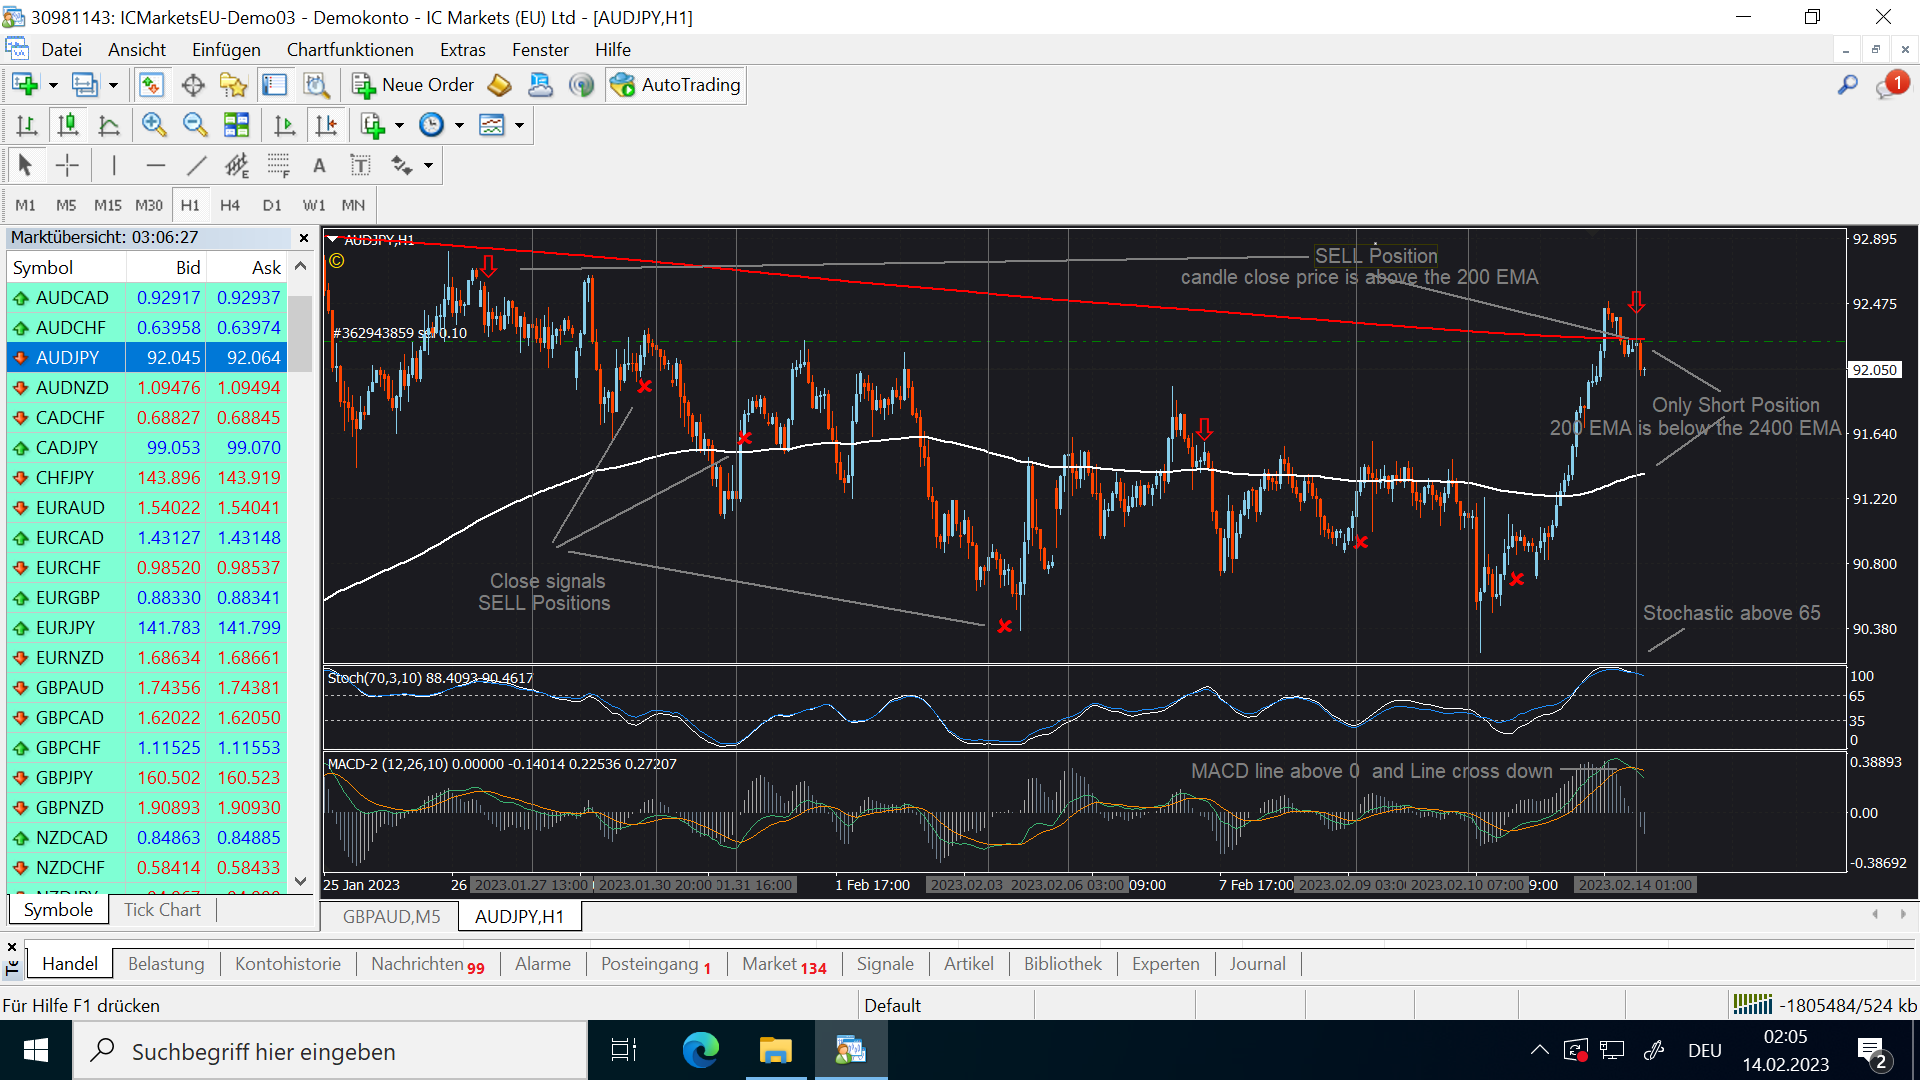Select the H4 timeframe button
The width and height of the screenshot is (1920, 1080).
click(x=230, y=205)
